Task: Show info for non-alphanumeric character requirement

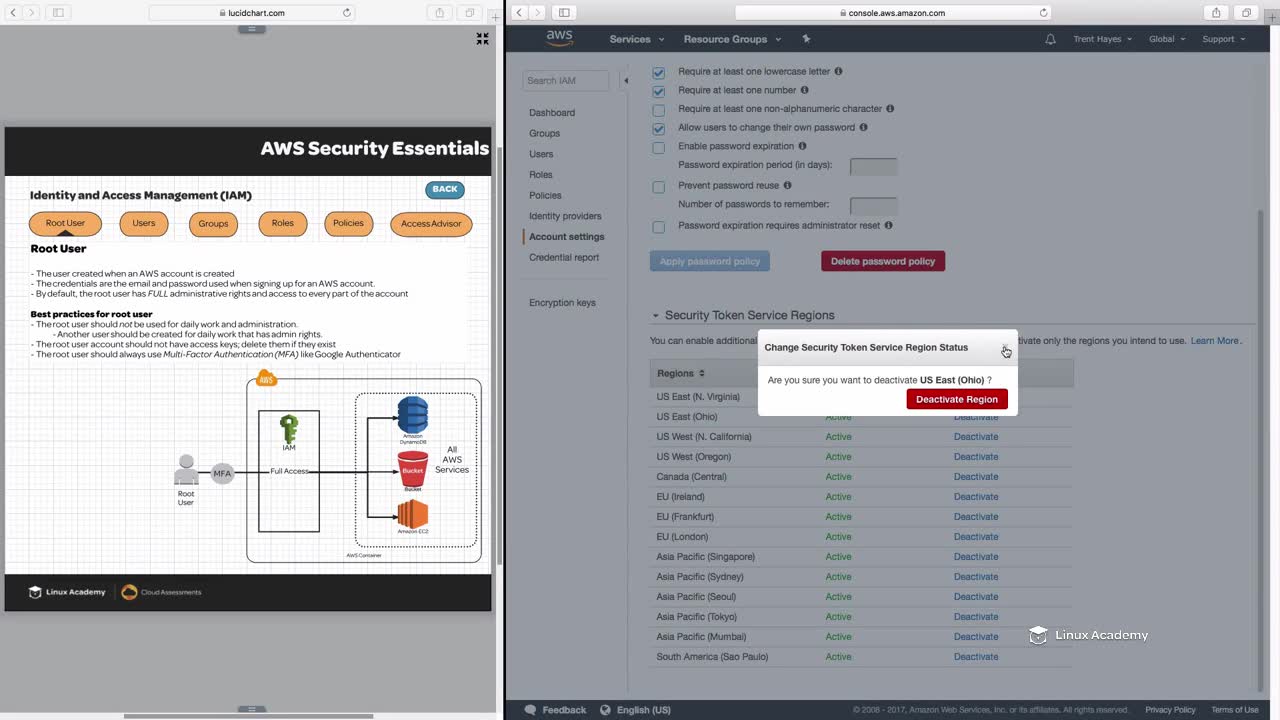Action: tap(890, 108)
